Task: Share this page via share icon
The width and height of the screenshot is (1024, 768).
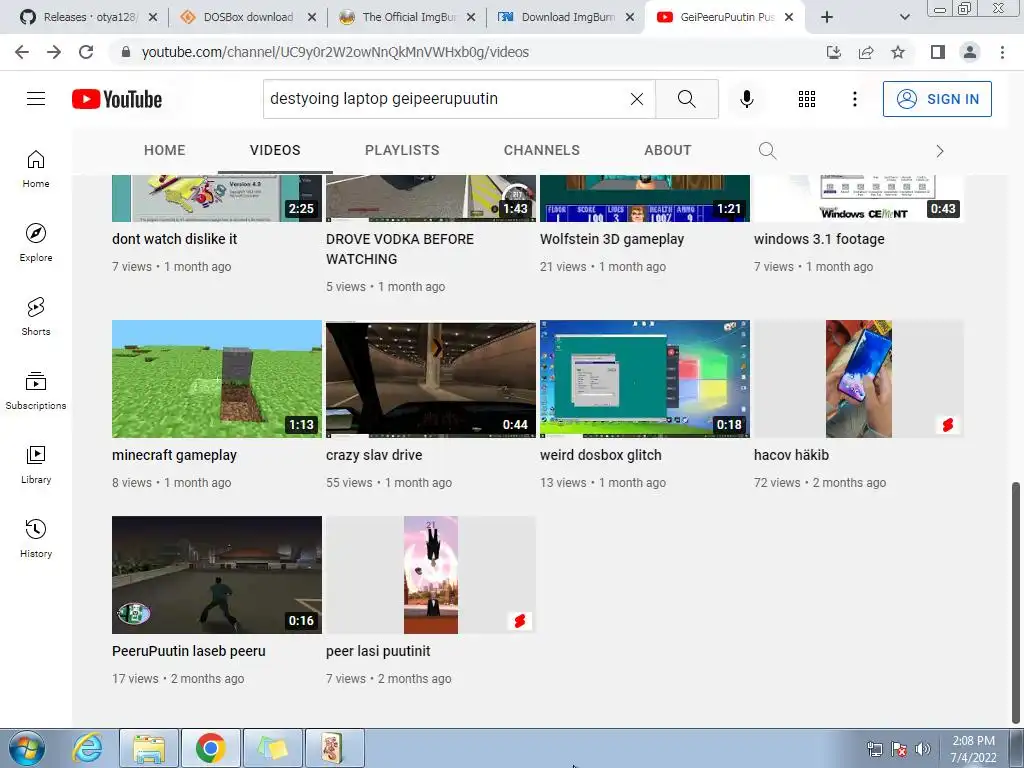Action: pyautogui.click(x=866, y=52)
